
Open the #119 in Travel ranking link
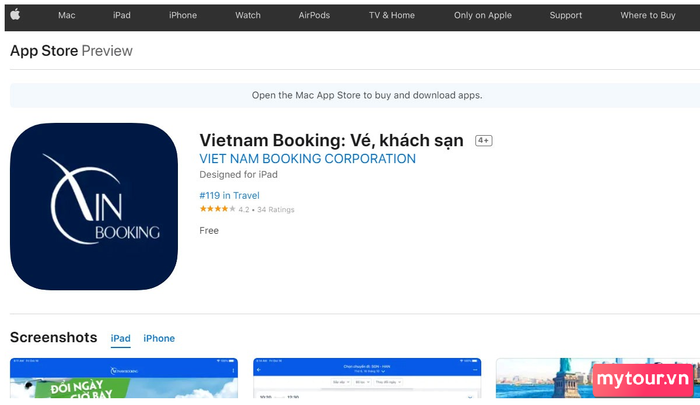(229, 195)
